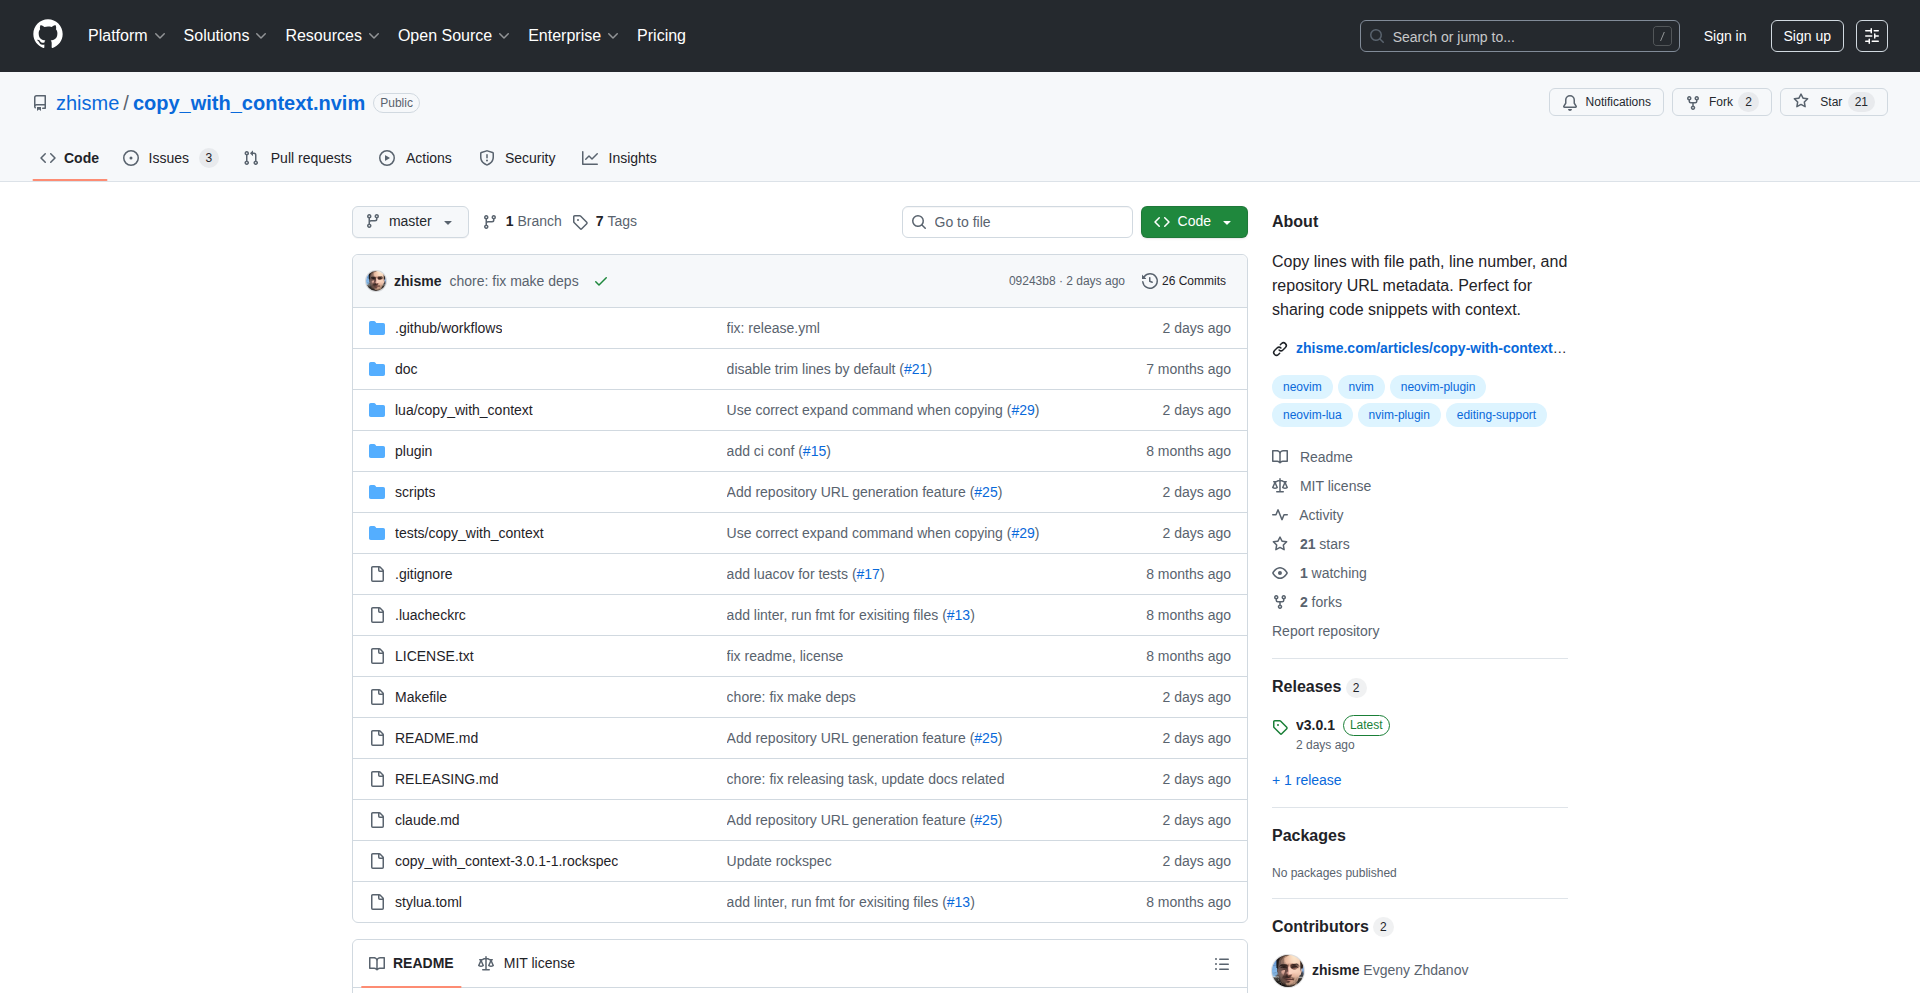This screenshot has height=993, width=1920.
Task: Click the Go to file input
Action: click(x=1017, y=222)
